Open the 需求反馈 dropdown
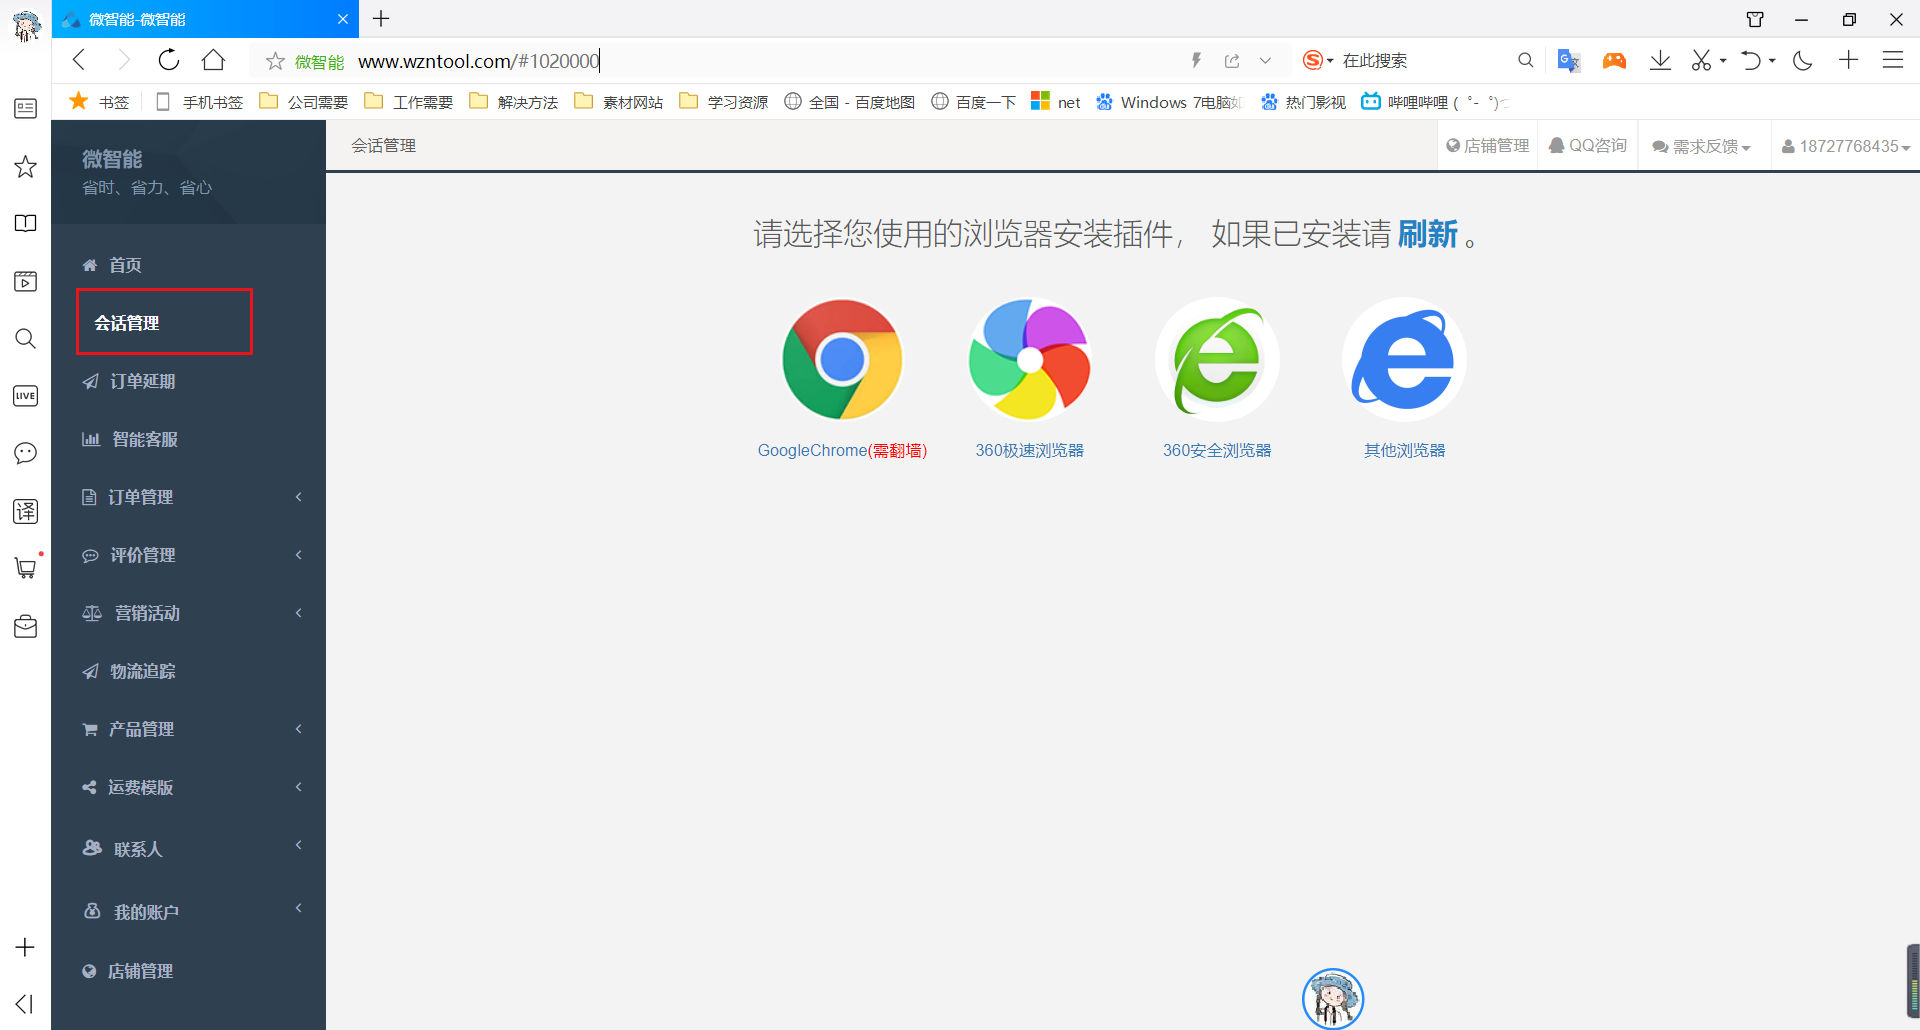 [x=1702, y=146]
